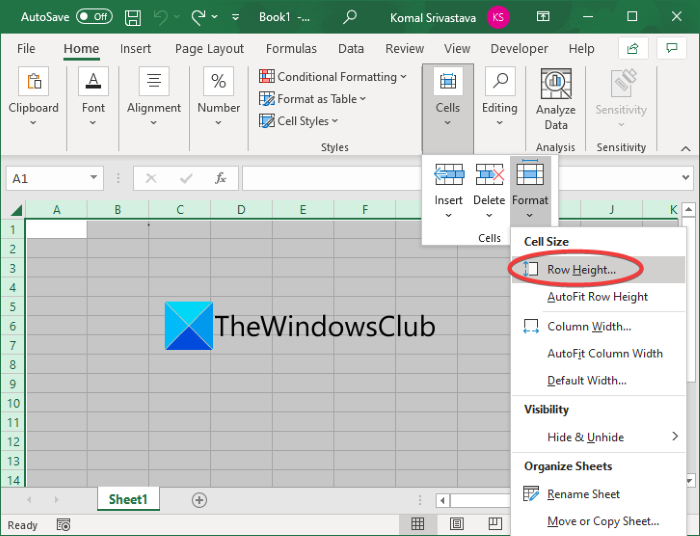Choose Rename Sheet option
This screenshot has height=536, width=700.
598,494
